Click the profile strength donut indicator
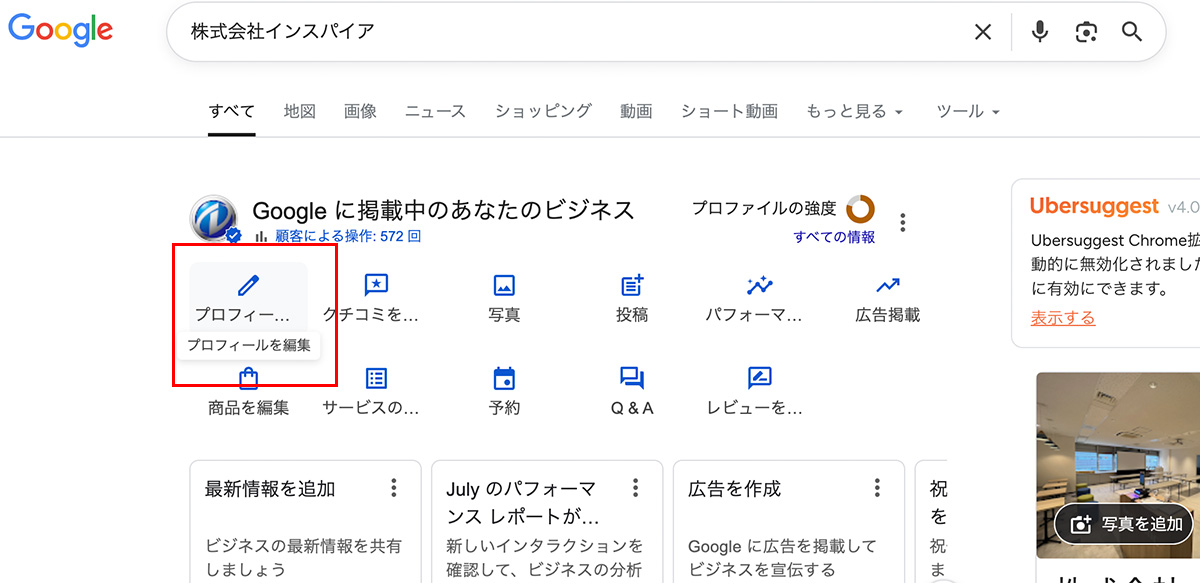The height and width of the screenshot is (585, 1200). pyautogui.click(x=860, y=209)
